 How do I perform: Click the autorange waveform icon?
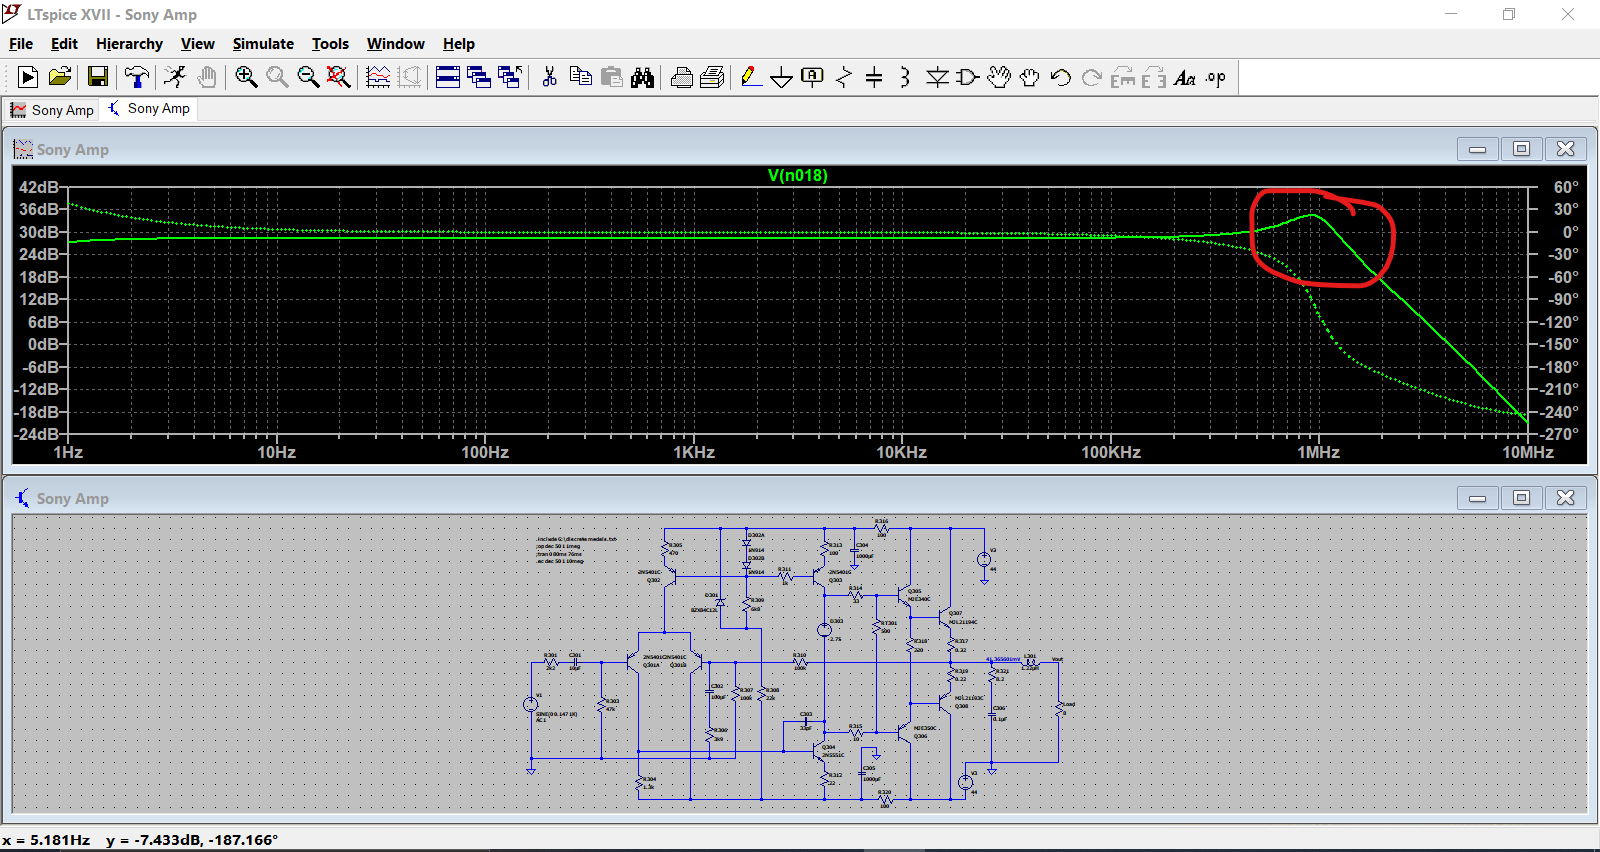click(378, 77)
